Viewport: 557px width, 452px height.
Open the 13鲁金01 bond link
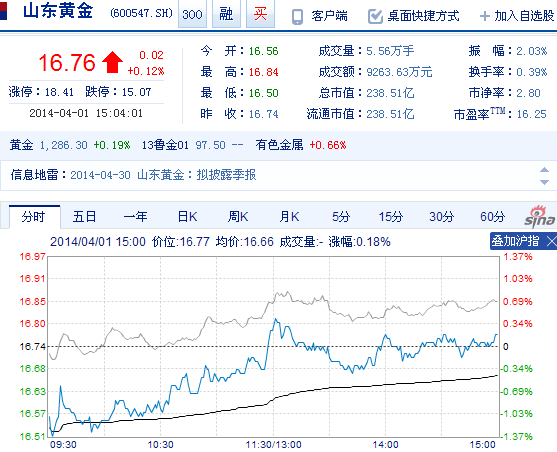coord(165,145)
